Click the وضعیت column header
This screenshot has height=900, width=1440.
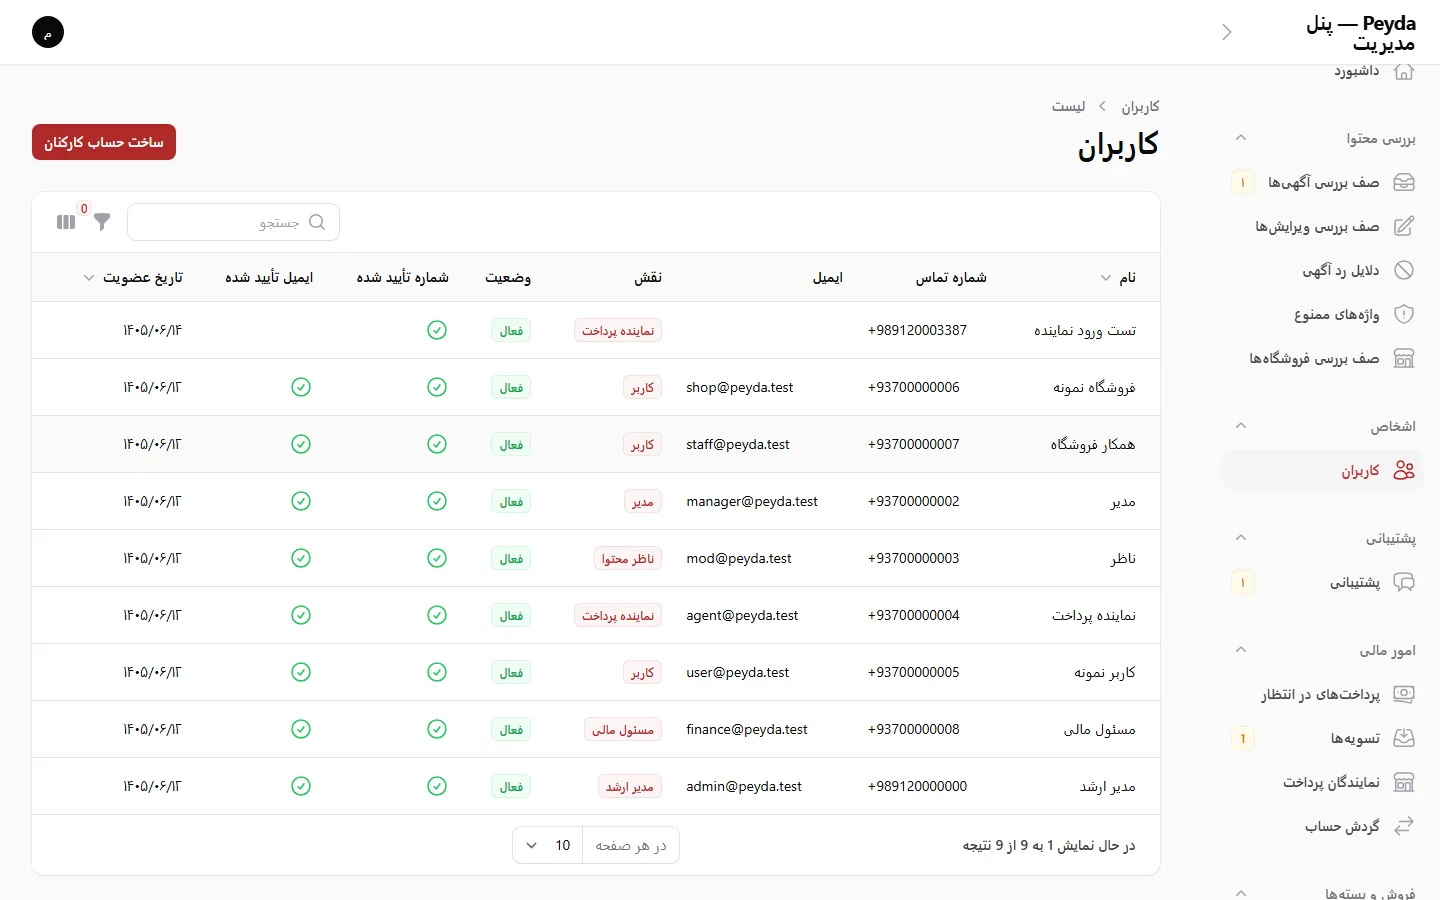click(508, 277)
